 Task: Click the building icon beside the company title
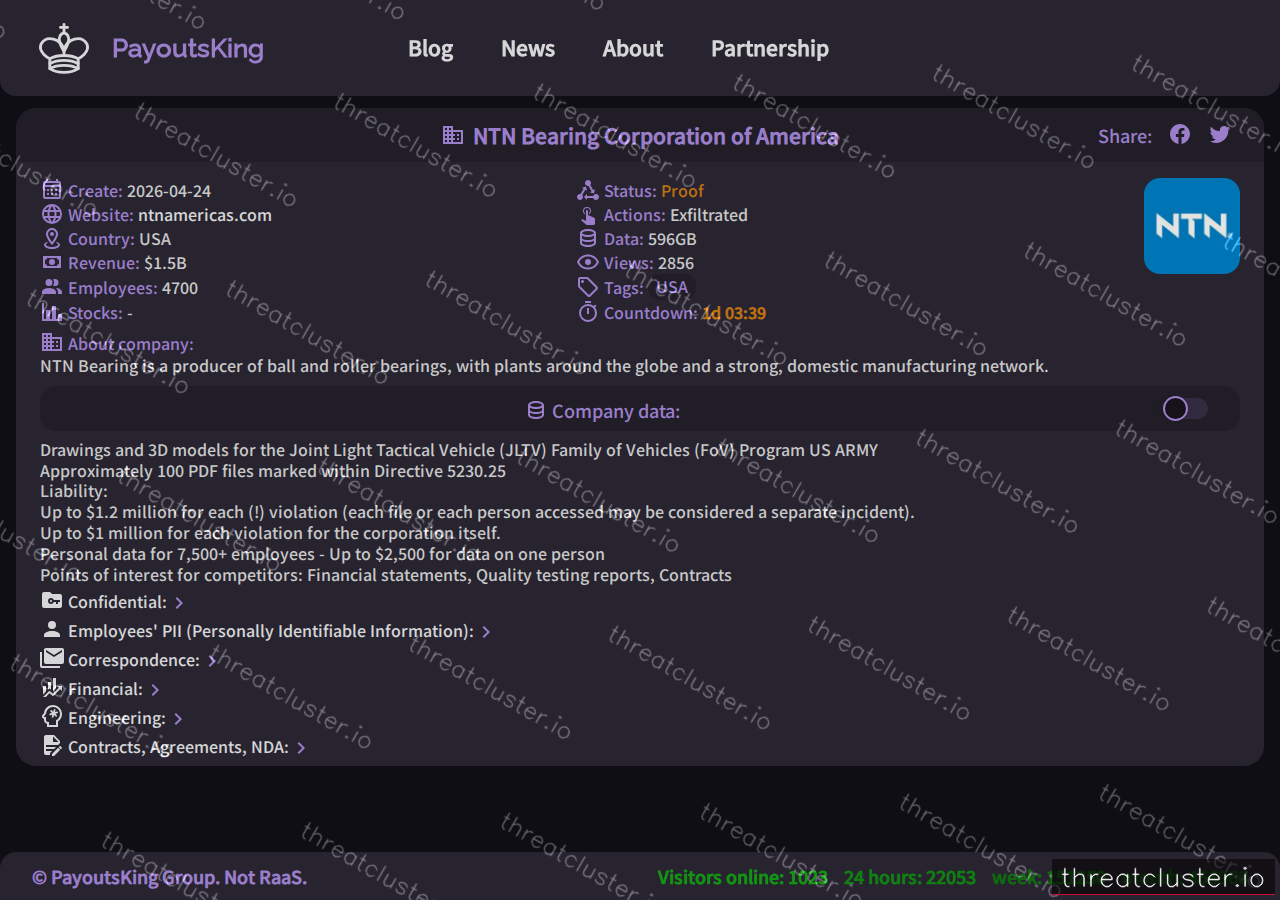(x=453, y=135)
